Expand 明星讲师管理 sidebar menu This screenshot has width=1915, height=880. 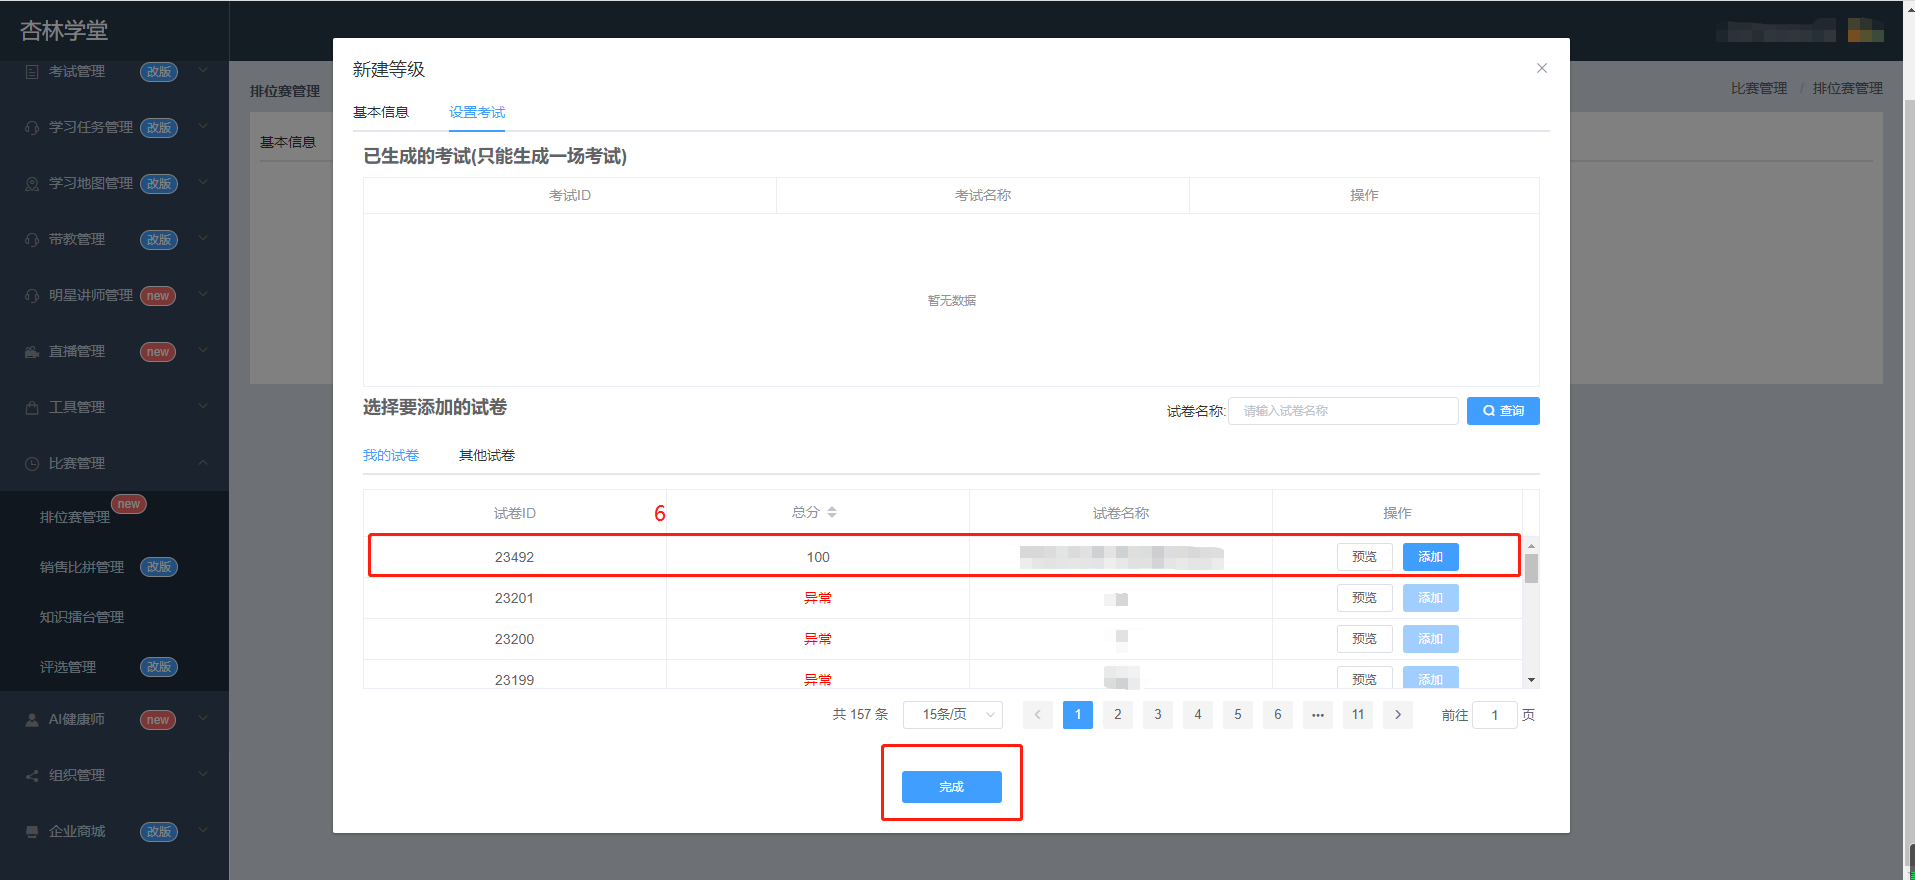coord(114,296)
